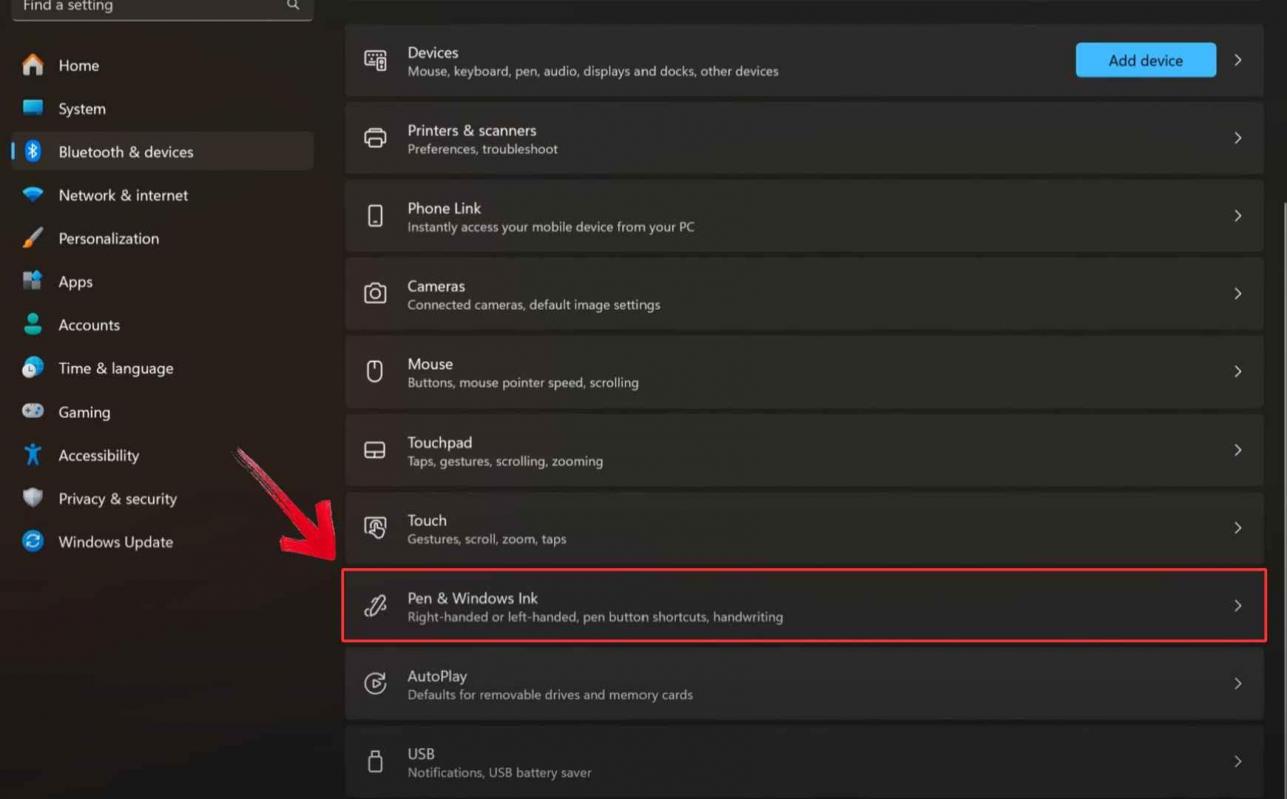Screen dimensions: 1287x799
Task: Open USB row chevron
Action: (1238, 761)
